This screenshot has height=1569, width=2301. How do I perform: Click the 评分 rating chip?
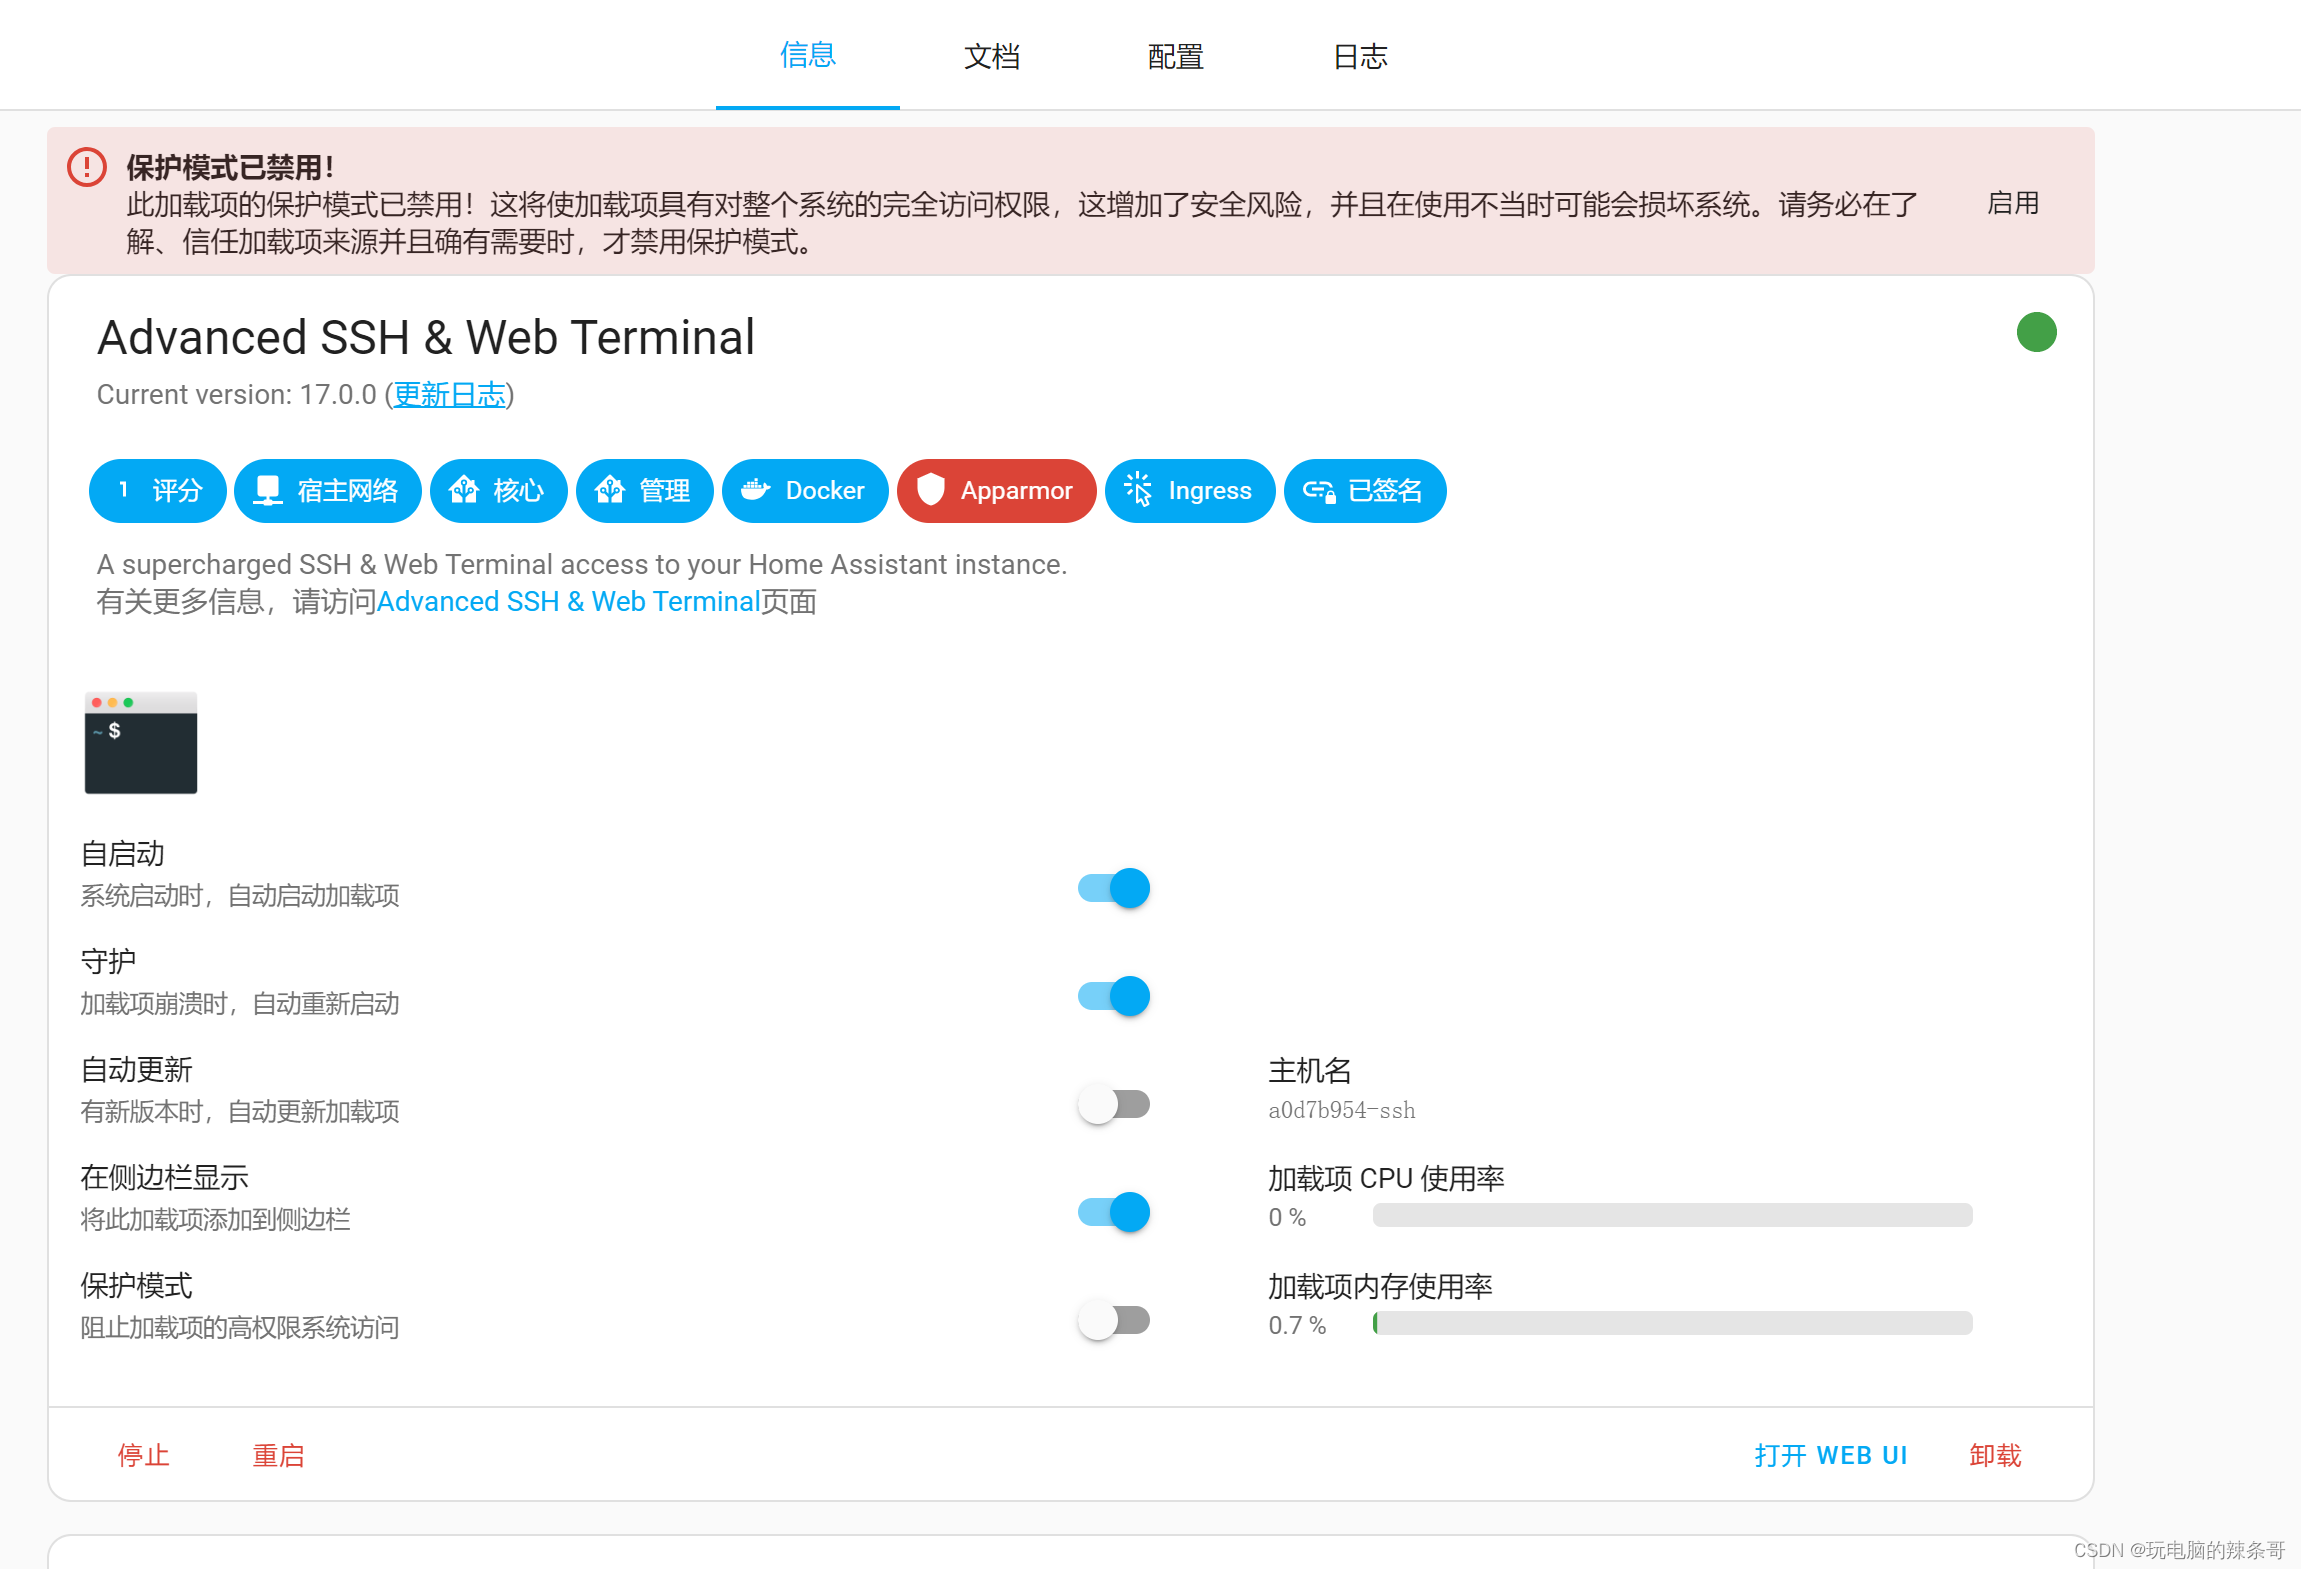pyautogui.click(x=158, y=491)
